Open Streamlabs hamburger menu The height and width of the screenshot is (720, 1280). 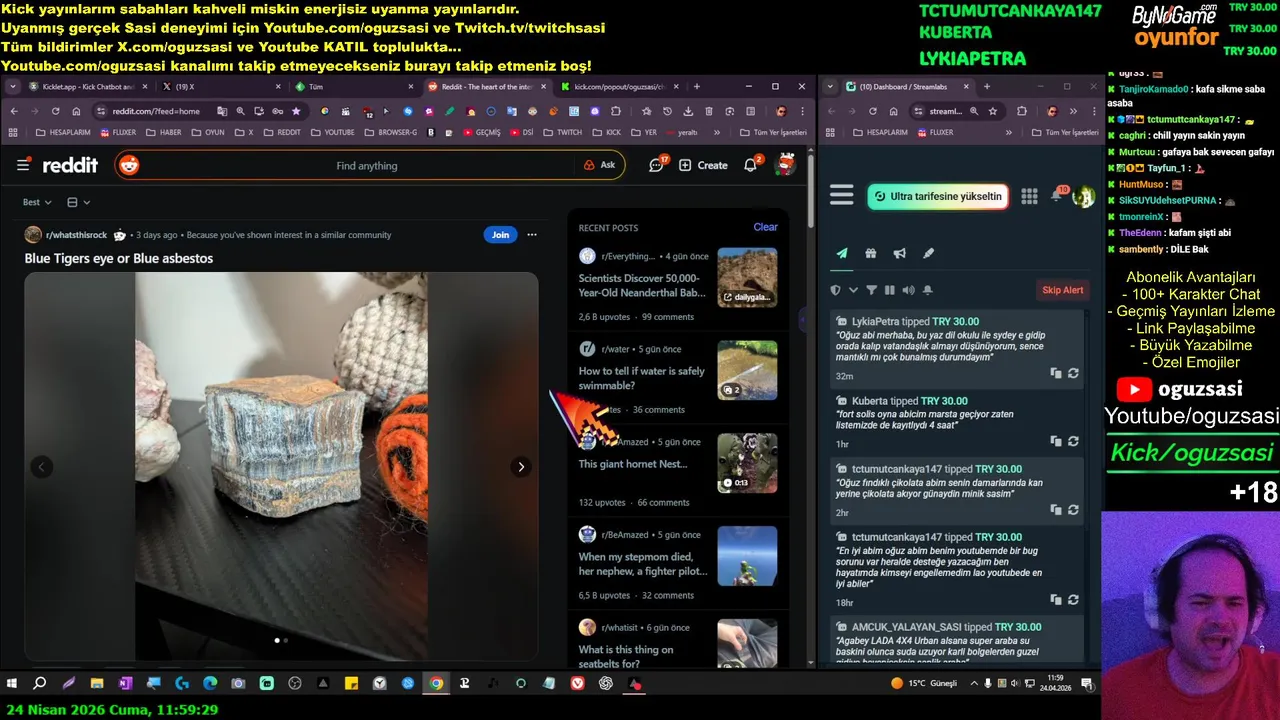pos(842,195)
